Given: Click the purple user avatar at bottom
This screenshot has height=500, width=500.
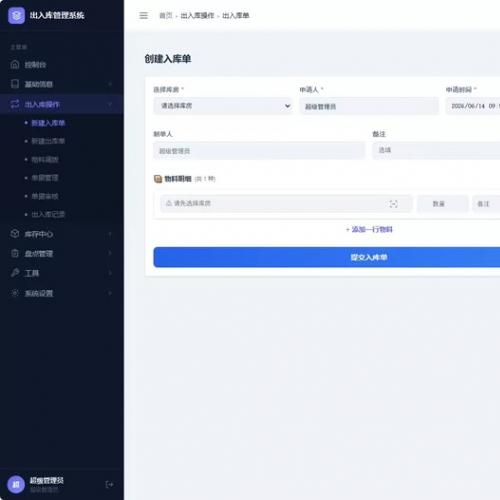Looking at the screenshot, I should [16, 484].
